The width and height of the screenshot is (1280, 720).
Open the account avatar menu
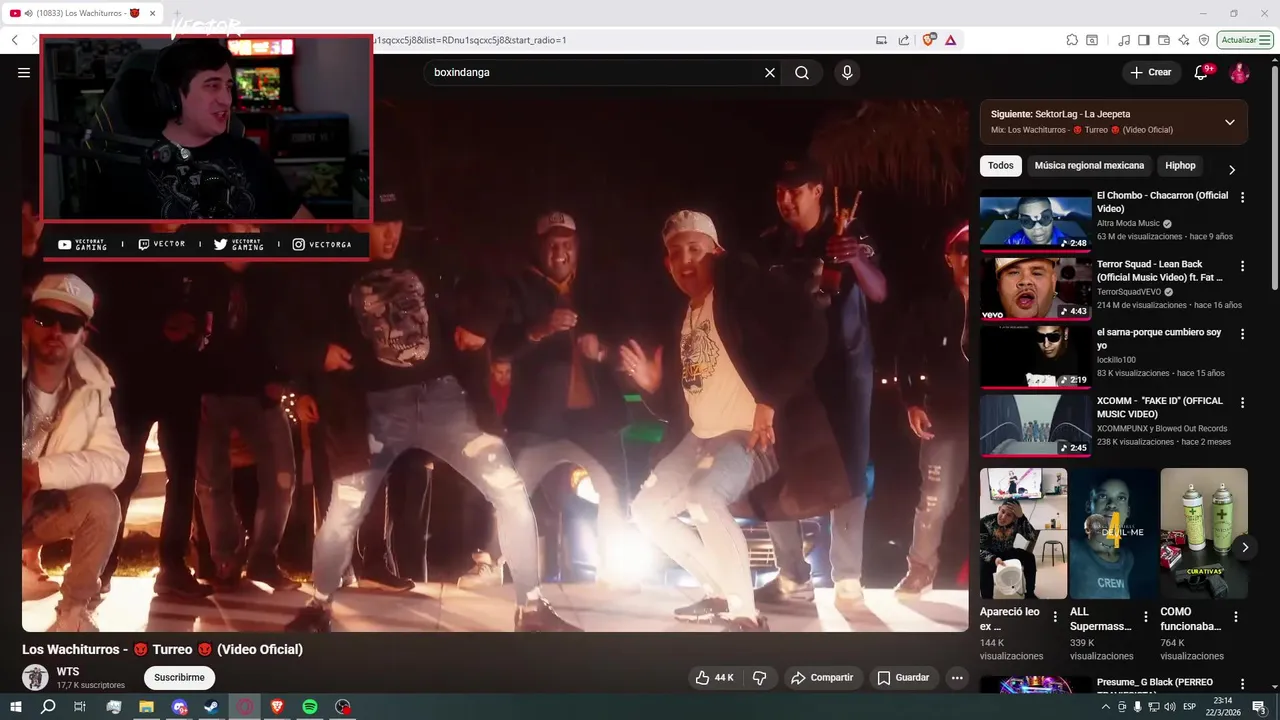click(1239, 72)
